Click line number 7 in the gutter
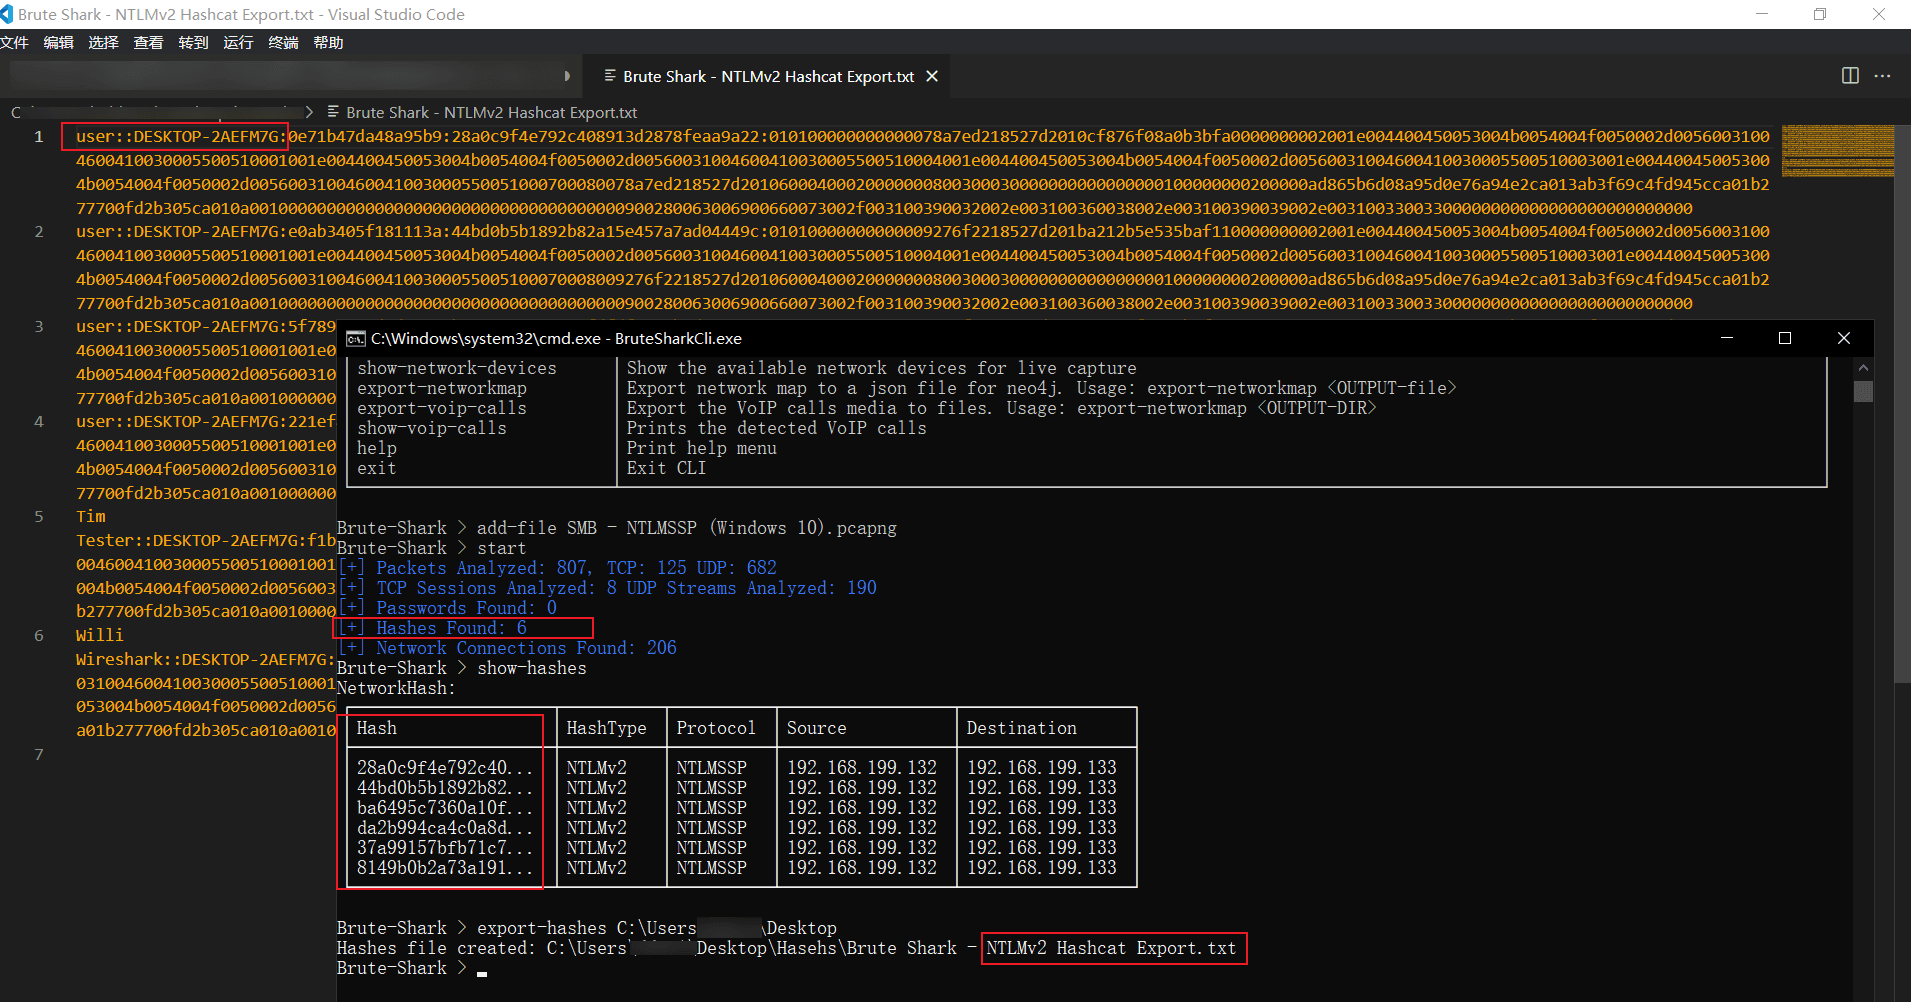The width and height of the screenshot is (1911, 1002). [39, 755]
